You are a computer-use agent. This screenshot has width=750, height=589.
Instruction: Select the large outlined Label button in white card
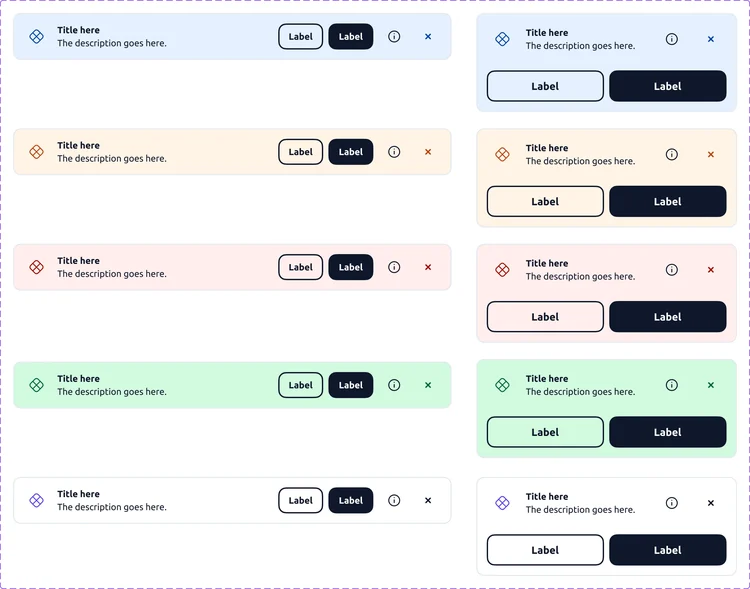click(545, 550)
